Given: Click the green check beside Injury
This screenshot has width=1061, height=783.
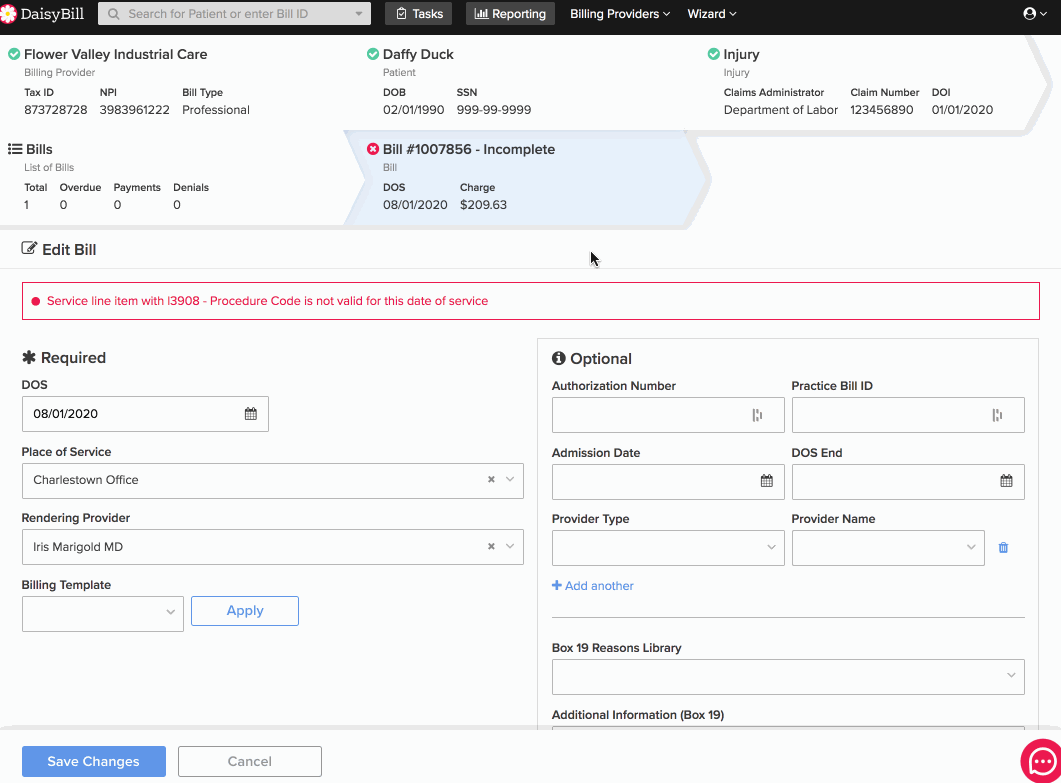Looking at the screenshot, I should [714, 54].
